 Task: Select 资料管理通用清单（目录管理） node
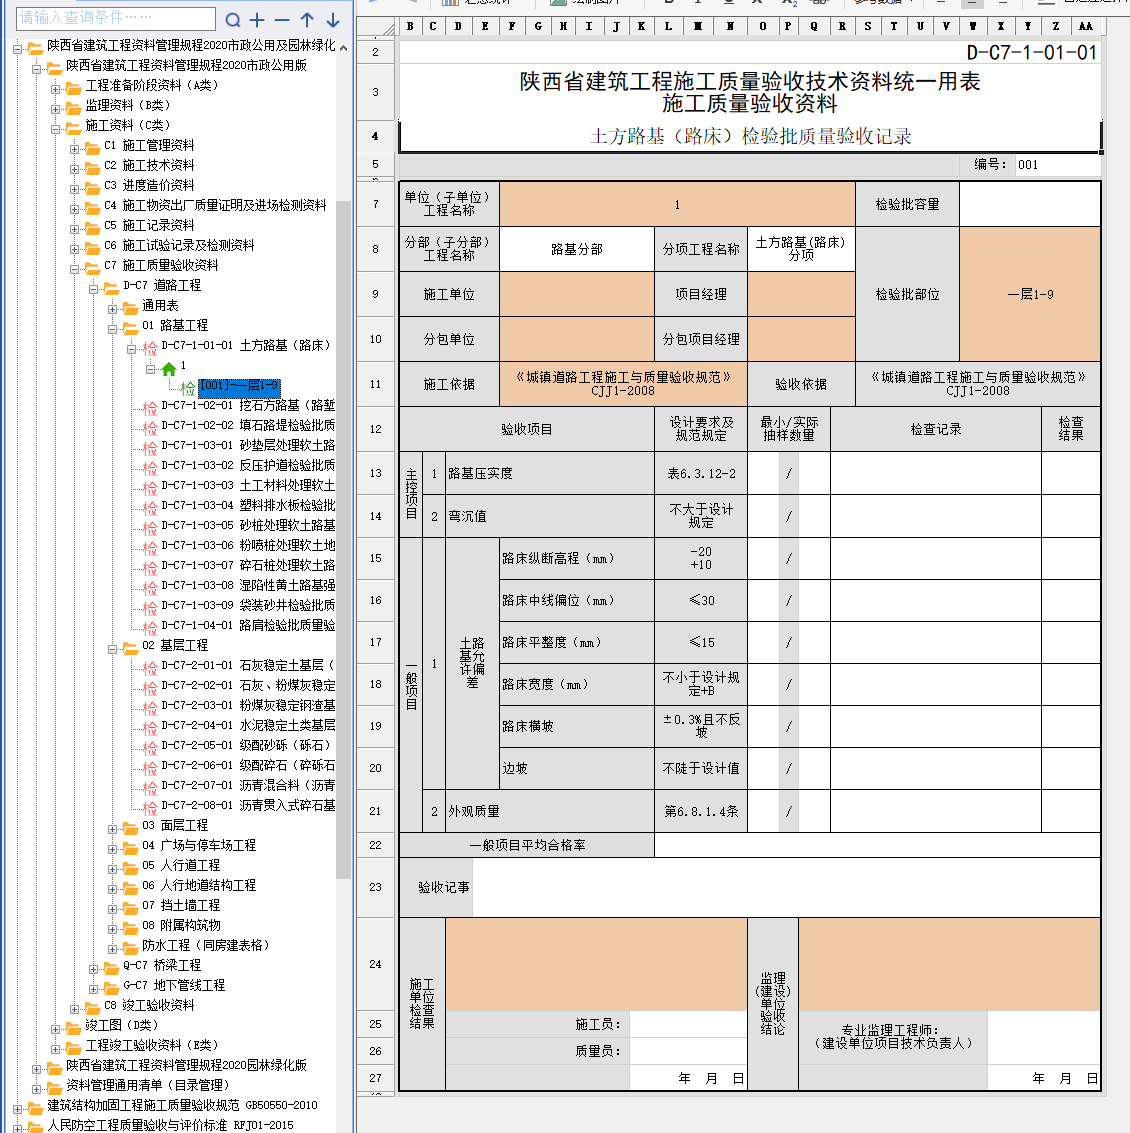(x=147, y=1085)
